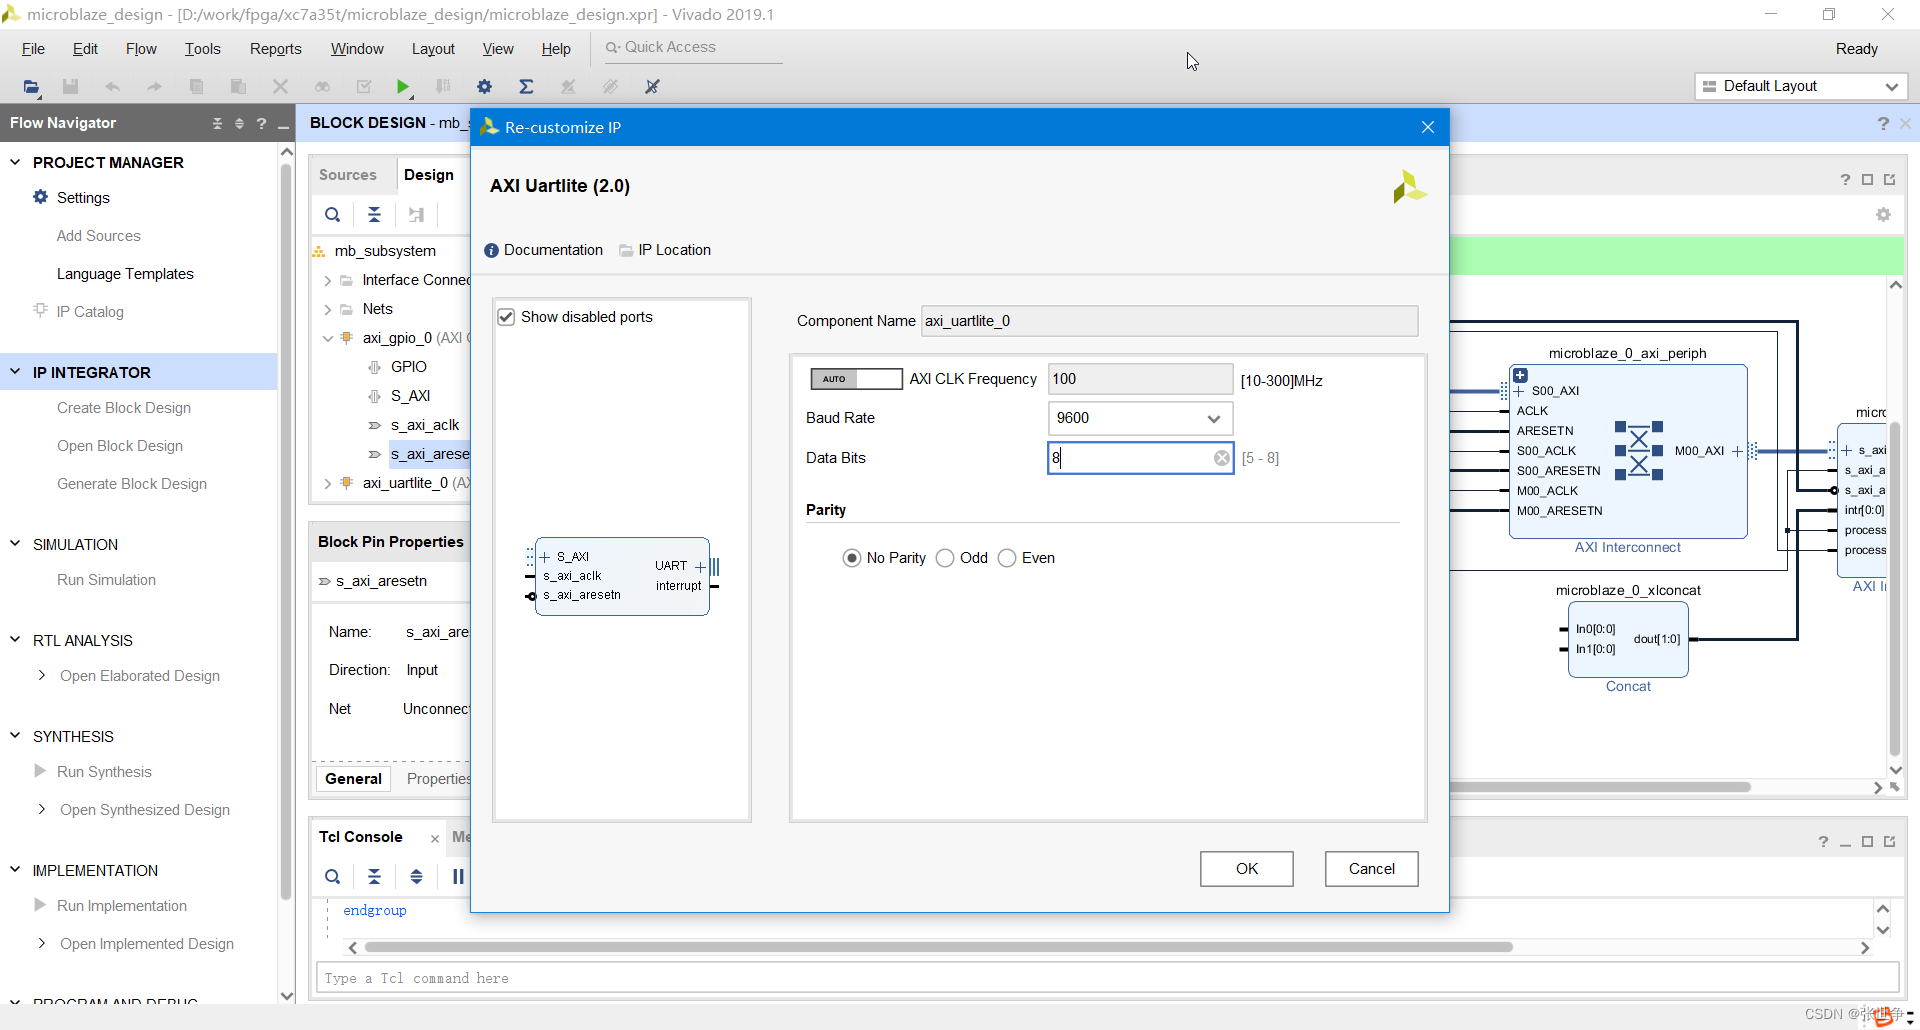Open Flow Navigator help question mark
1920x1030 pixels.
pos(261,123)
